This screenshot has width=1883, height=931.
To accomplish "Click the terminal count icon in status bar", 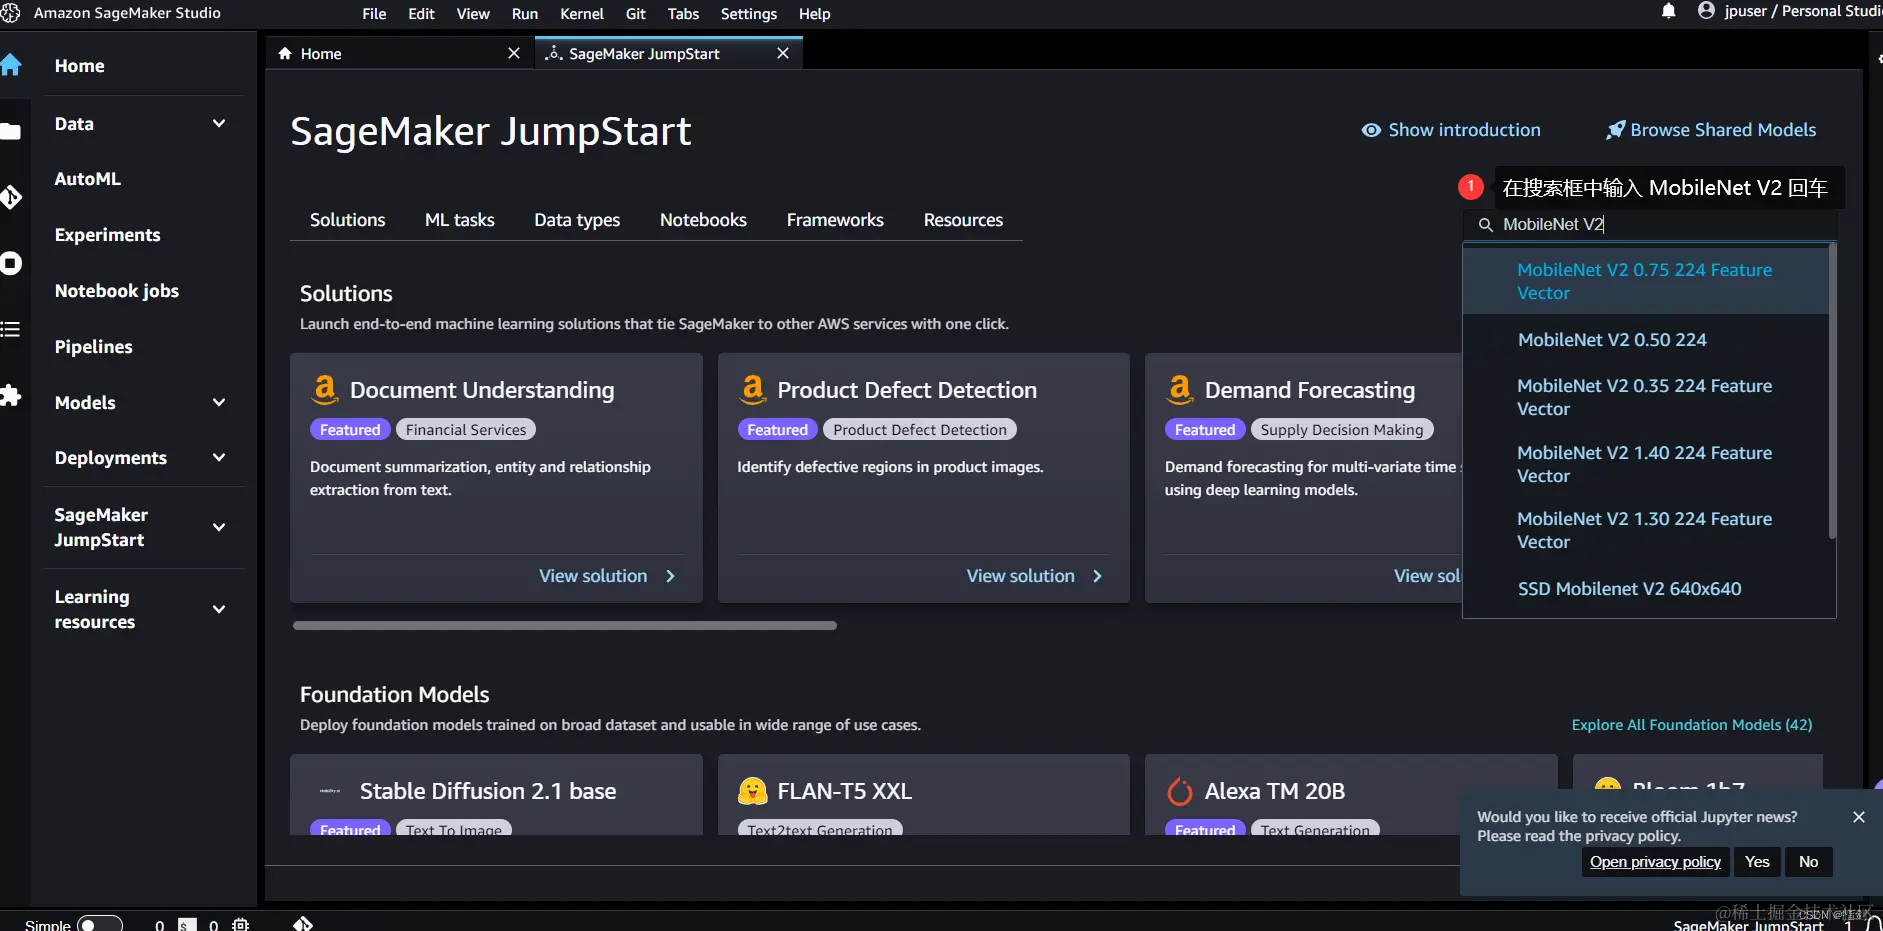I will coord(187,925).
